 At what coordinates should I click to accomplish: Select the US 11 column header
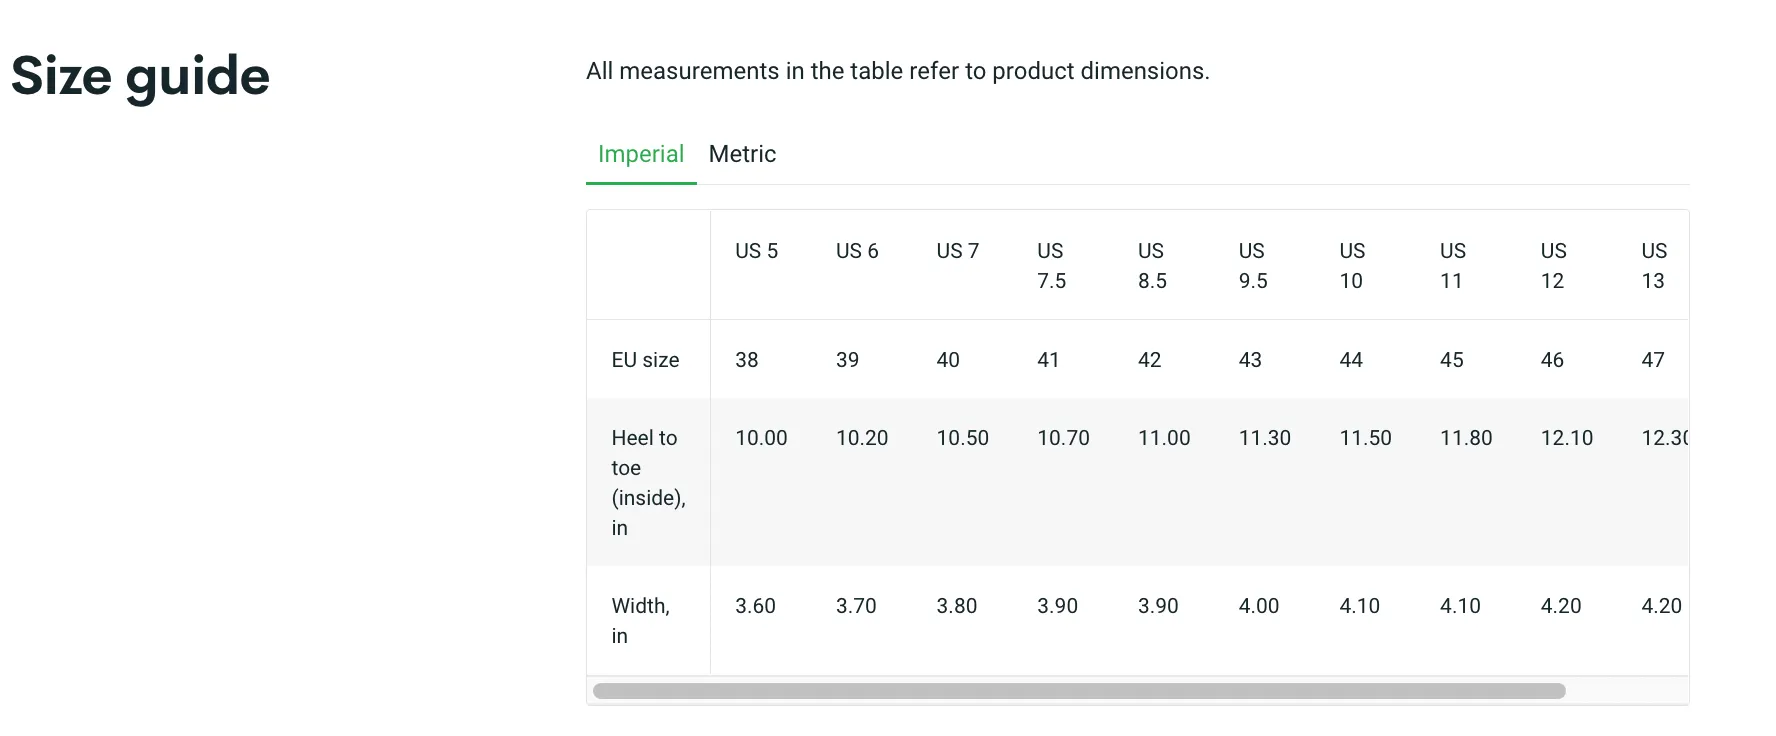point(1452,266)
